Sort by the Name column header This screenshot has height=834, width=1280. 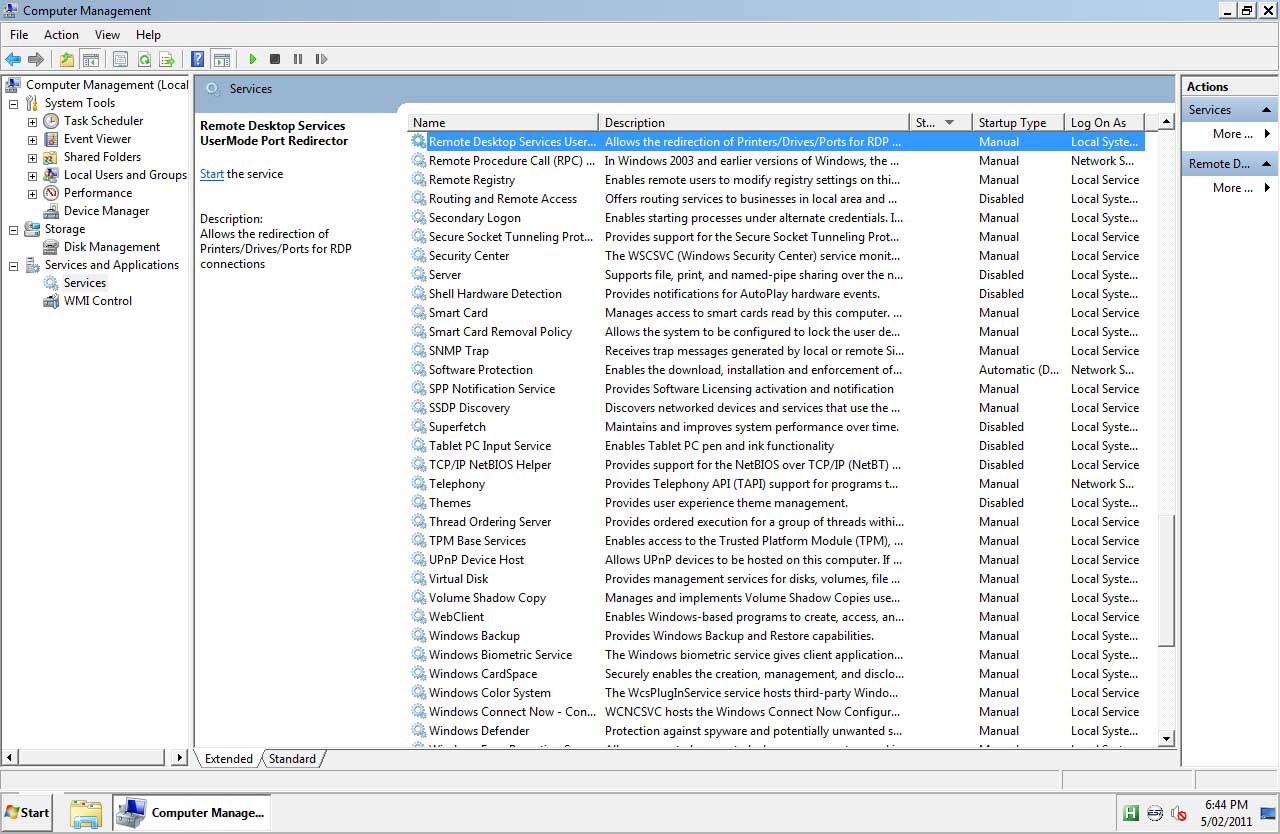click(503, 123)
